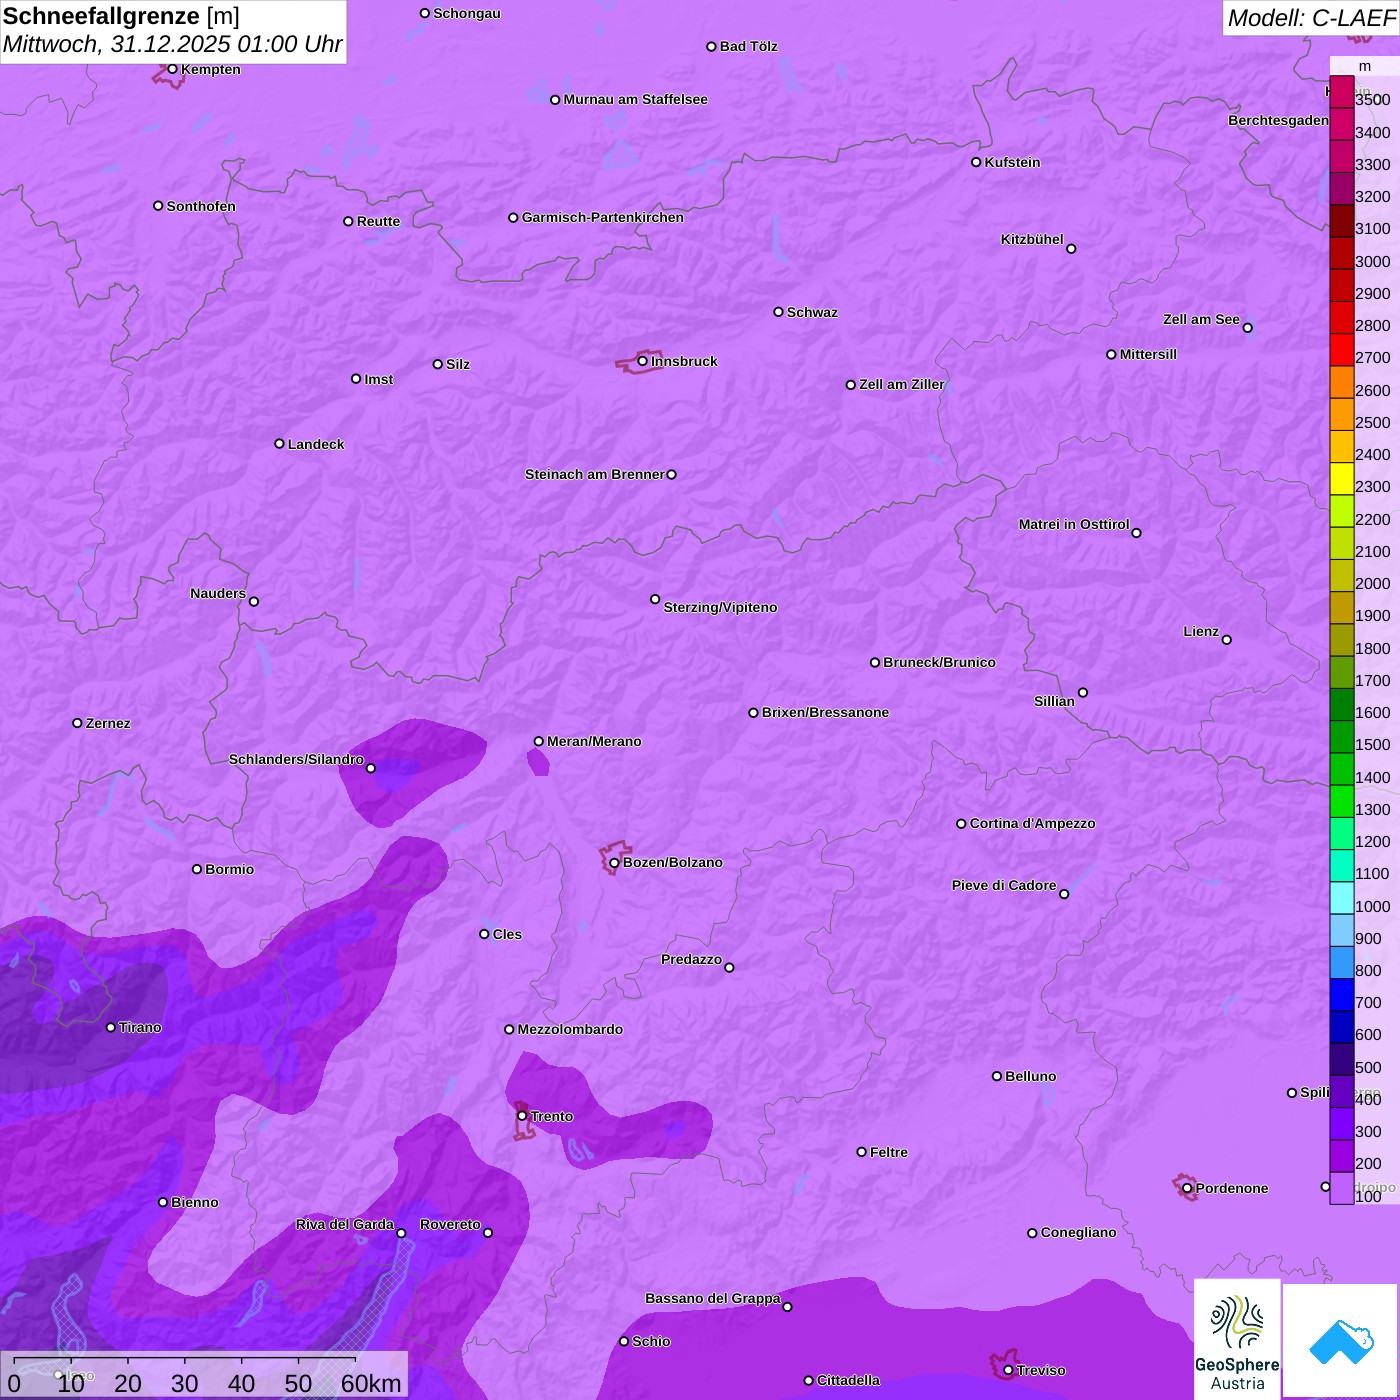This screenshot has width=1400, height=1400.
Task: Click the "Cortina d'Ampezzo" label
Action: click(1033, 823)
